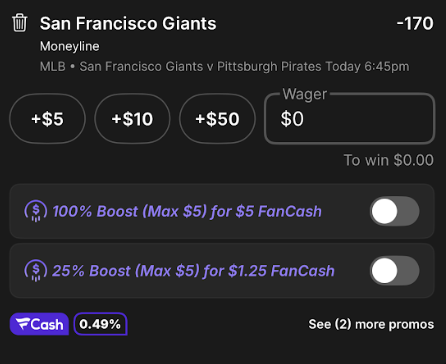This screenshot has width=446, height=364.
Task: Enable the 25% Boost toggle
Action: coord(395,270)
